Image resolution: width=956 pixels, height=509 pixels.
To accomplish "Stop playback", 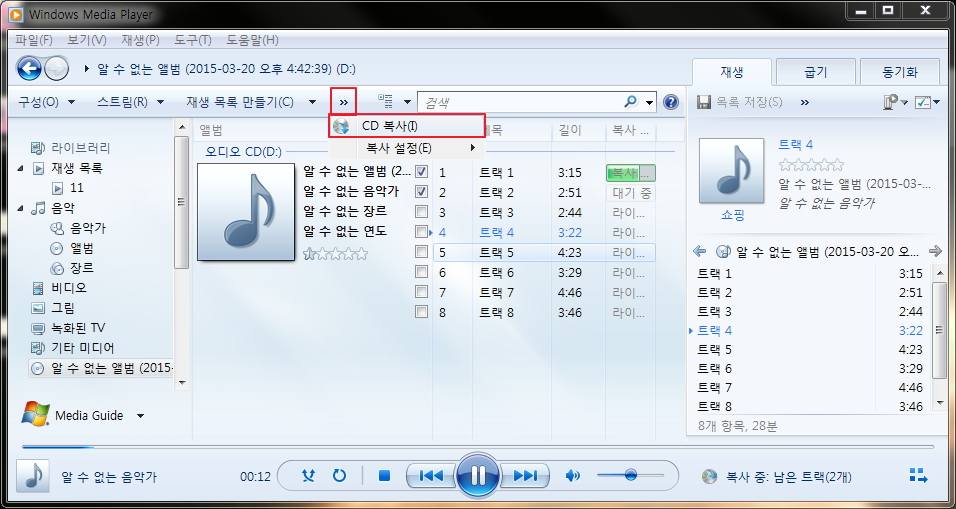I will [384, 475].
